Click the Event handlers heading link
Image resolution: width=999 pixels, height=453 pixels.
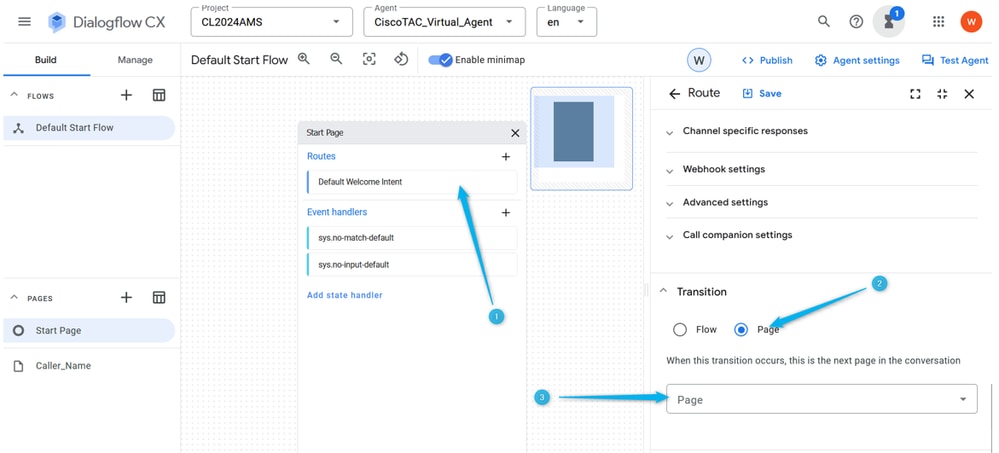pyautogui.click(x=337, y=212)
